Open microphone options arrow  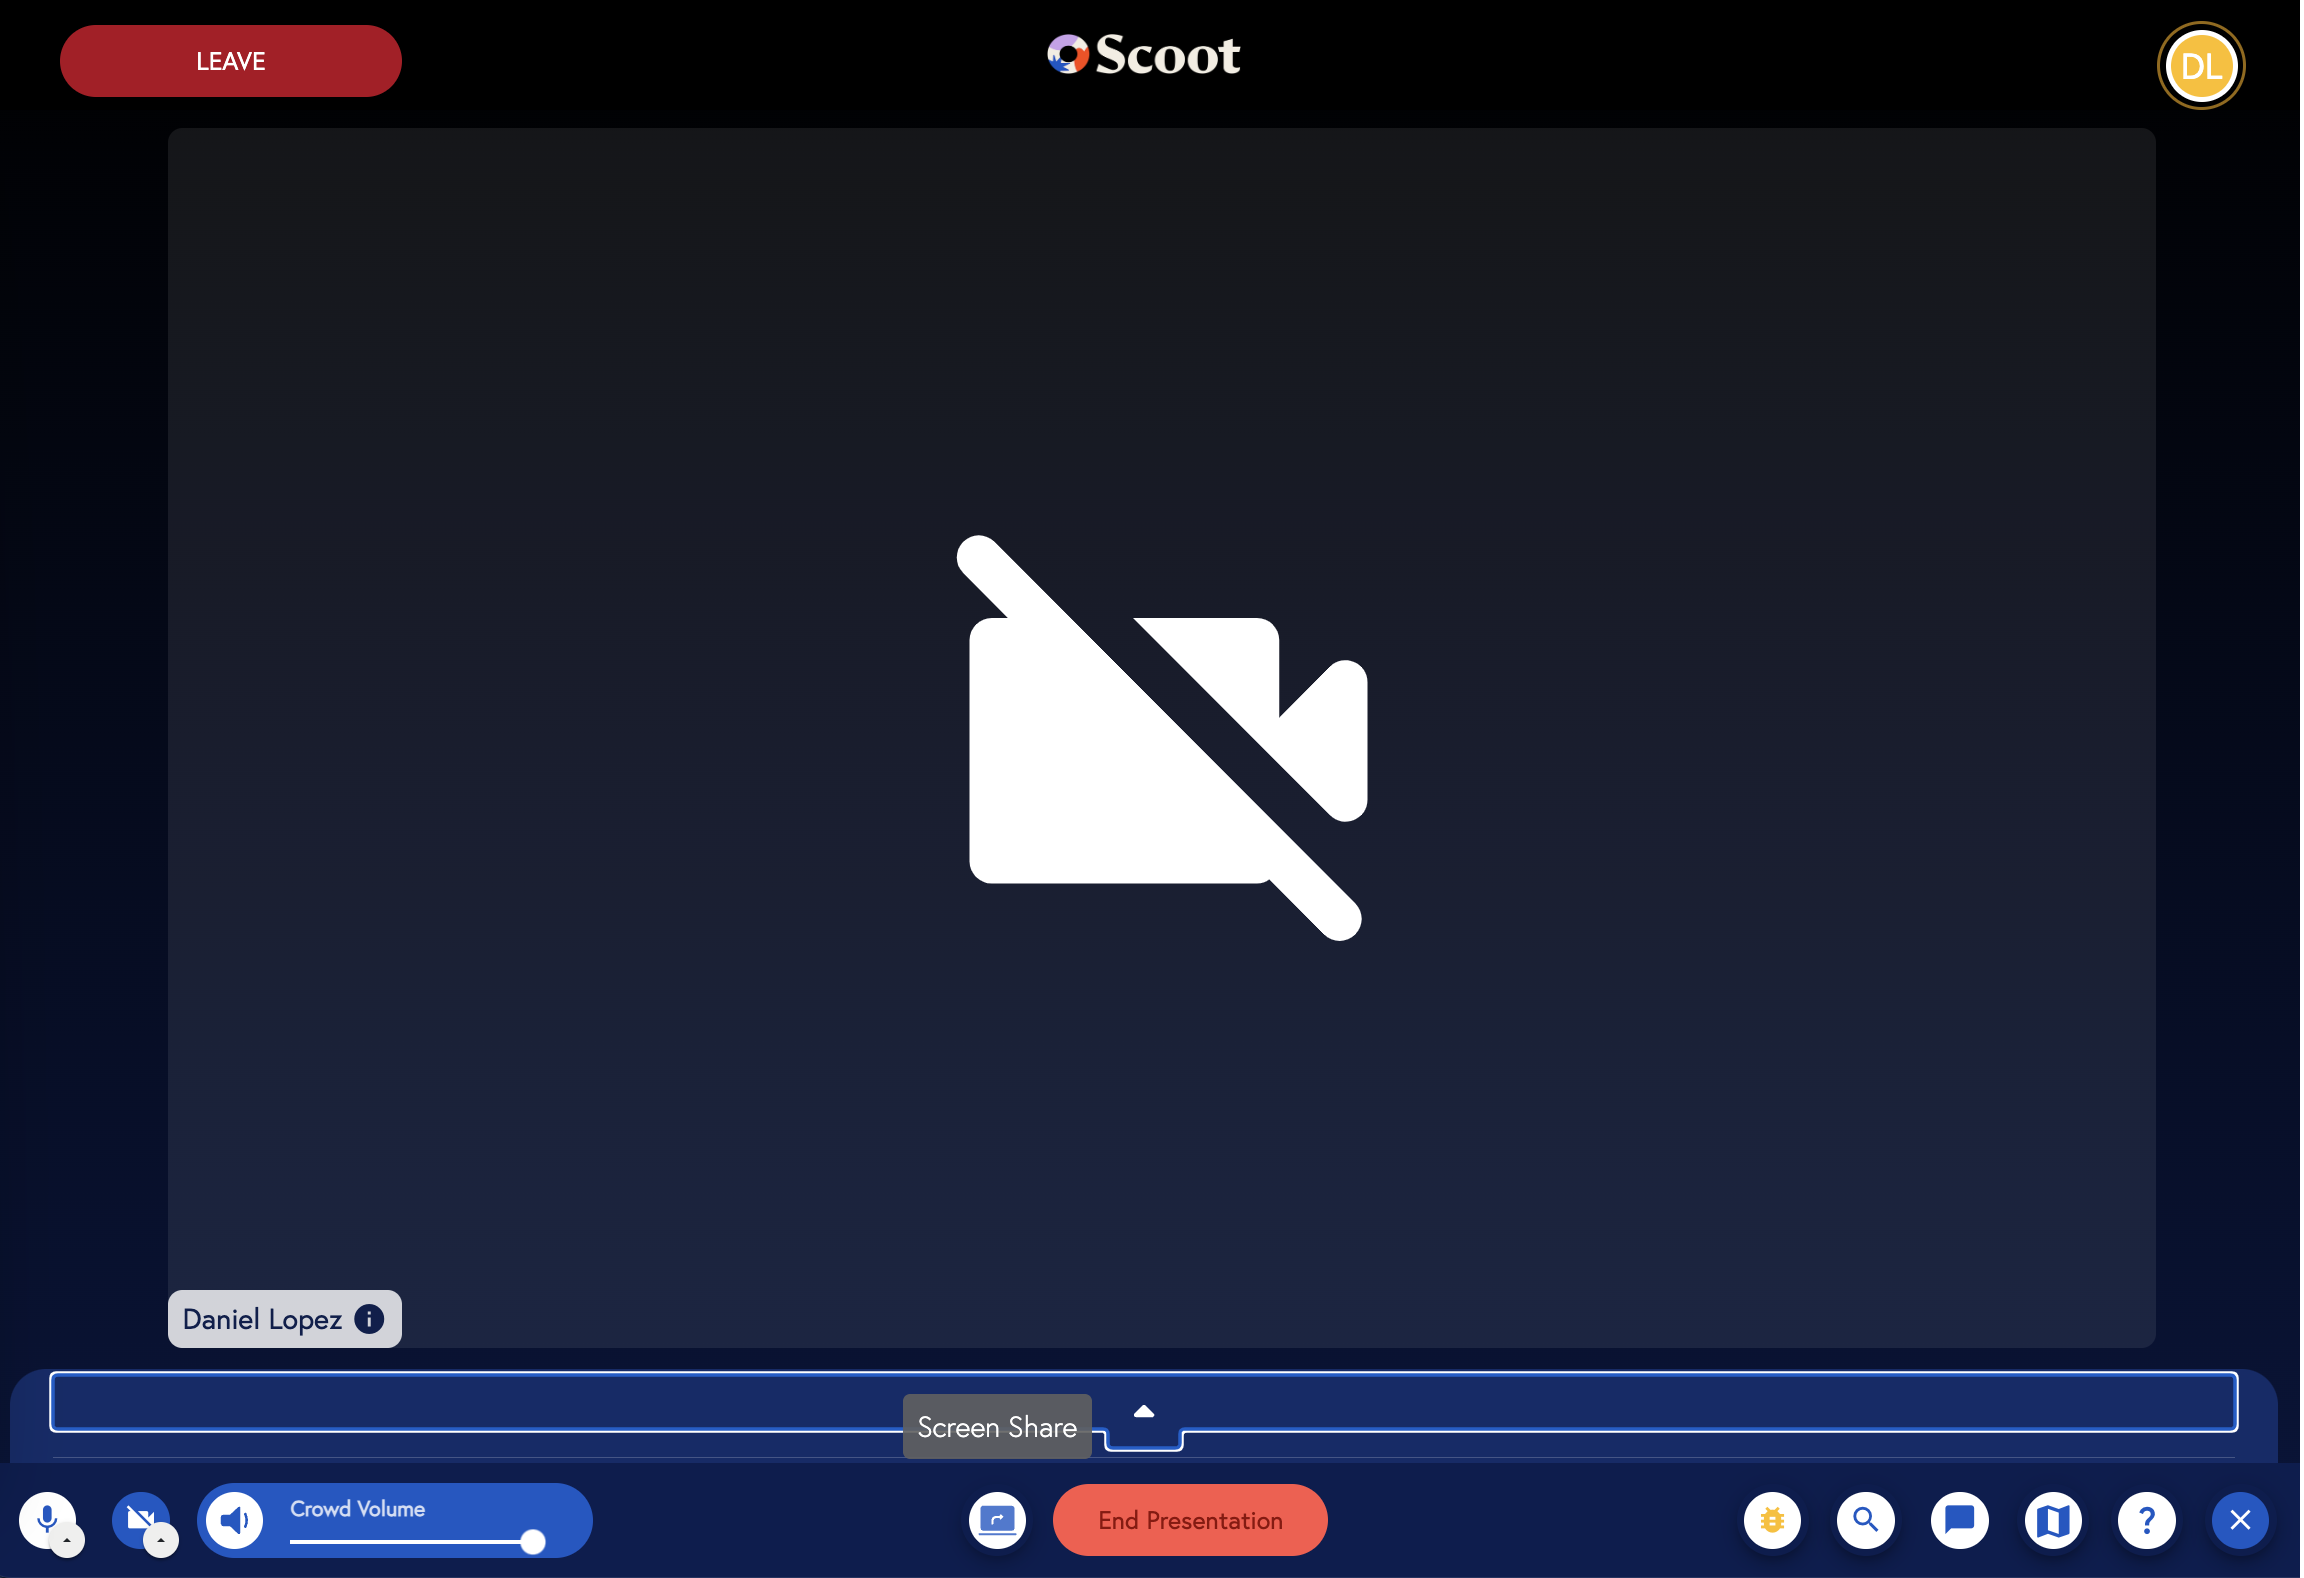67,1541
